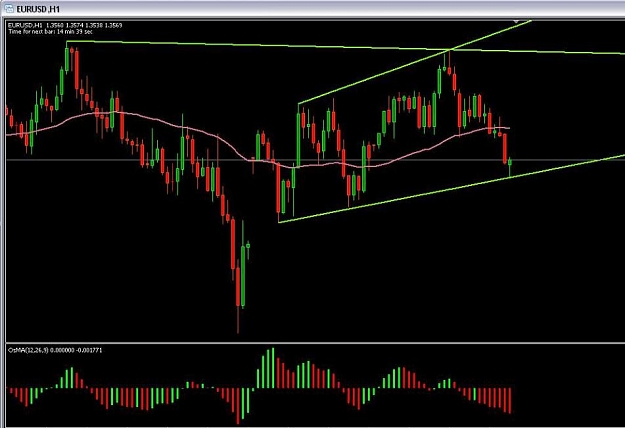Viewport: 625px width, 428px height.
Task: Select the EURUSD,H1 price info line inside chart
Action: point(65,25)
